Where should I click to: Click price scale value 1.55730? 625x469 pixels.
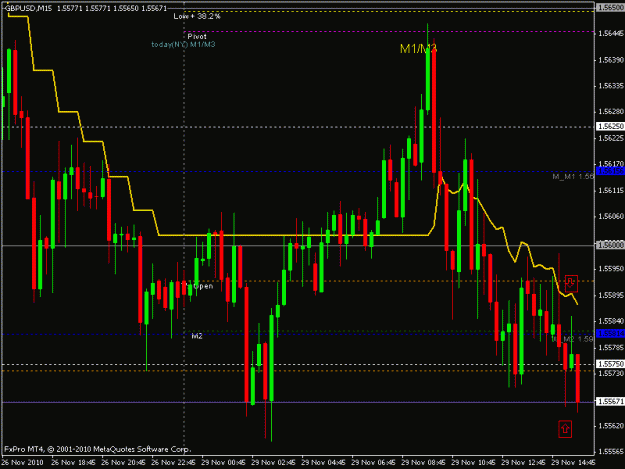coord(611,373)
